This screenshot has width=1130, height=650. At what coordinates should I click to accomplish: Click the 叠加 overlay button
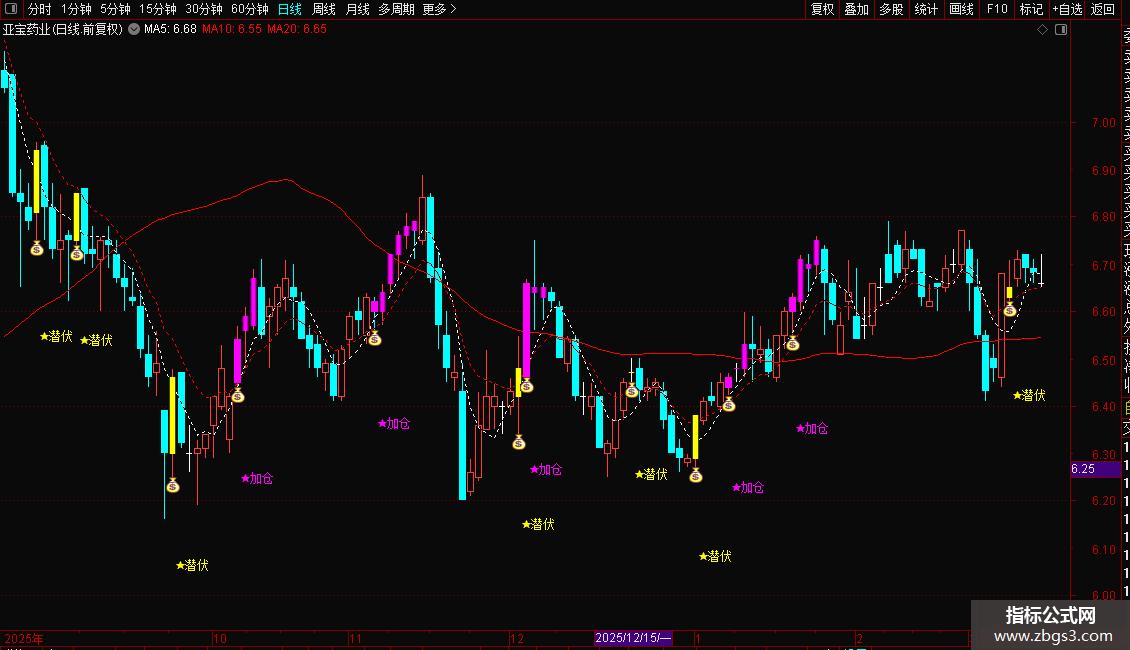tap(857, 9)
